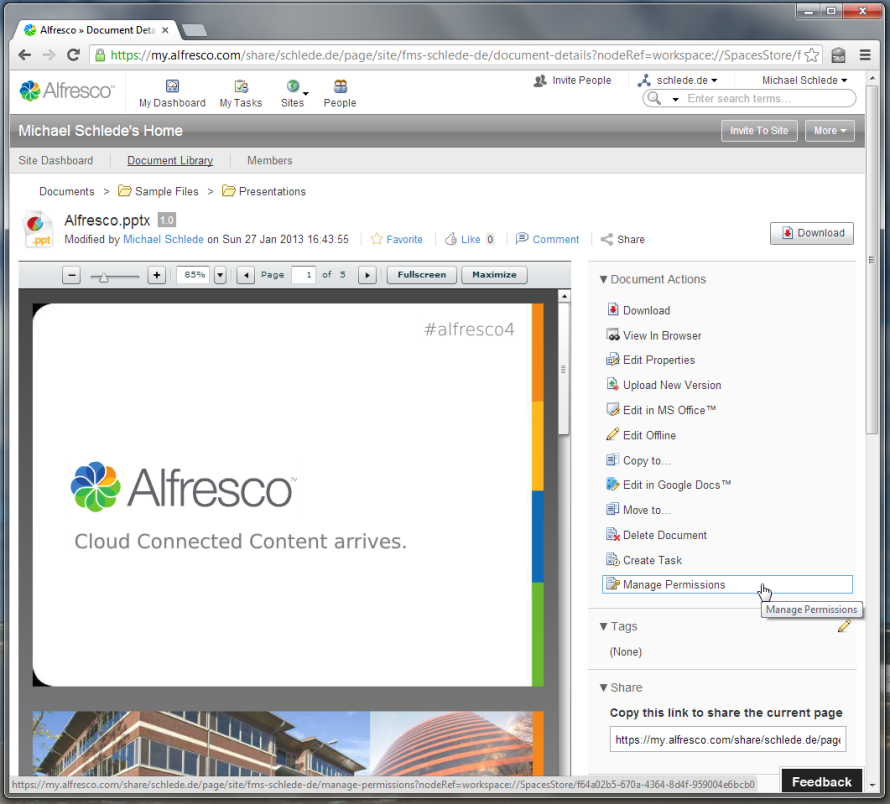Open My Dashboard from the header
This screenshot has width=890, height=804.
pos(172,94)
